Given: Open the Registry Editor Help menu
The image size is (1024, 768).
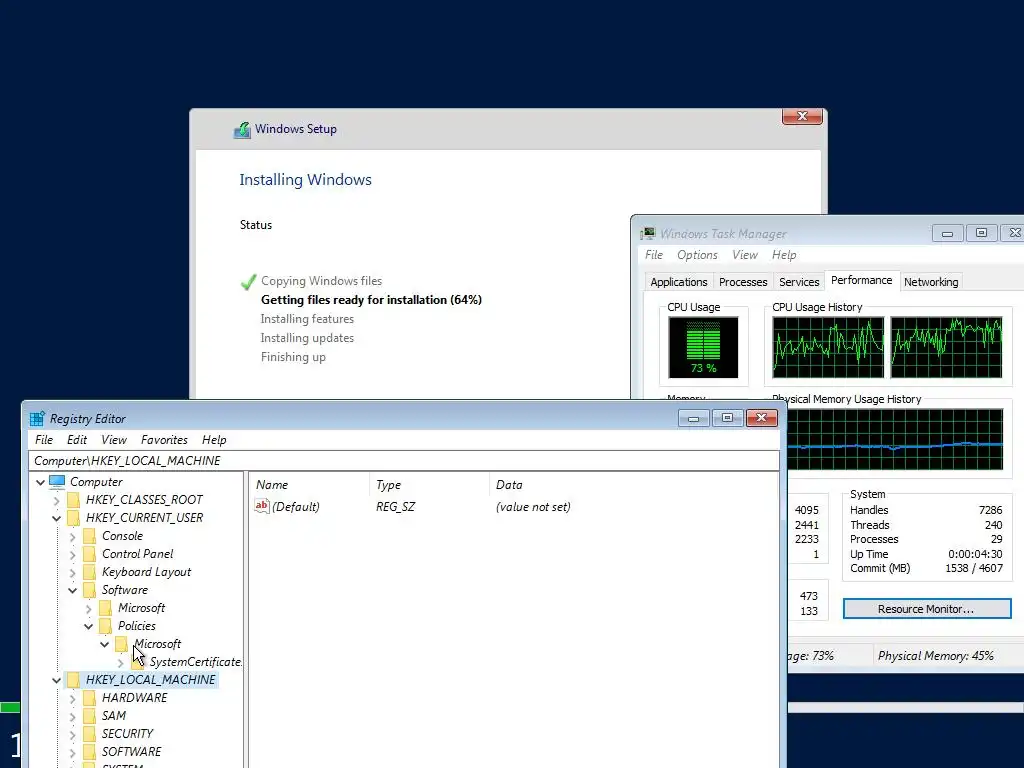Looking at the screenshot, I should pos(214,440).
